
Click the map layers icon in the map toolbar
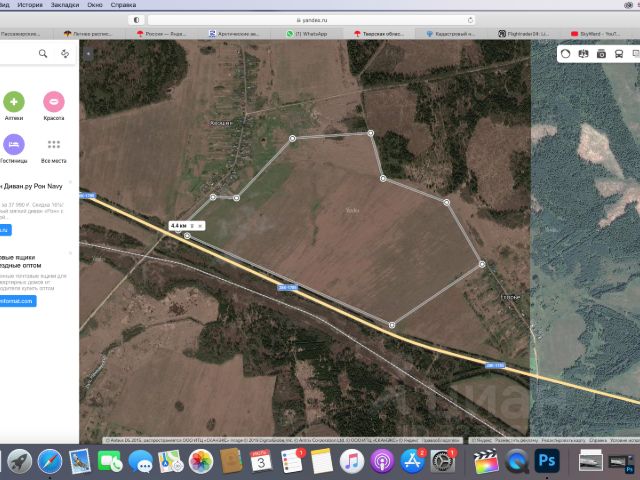click(583, 54)
